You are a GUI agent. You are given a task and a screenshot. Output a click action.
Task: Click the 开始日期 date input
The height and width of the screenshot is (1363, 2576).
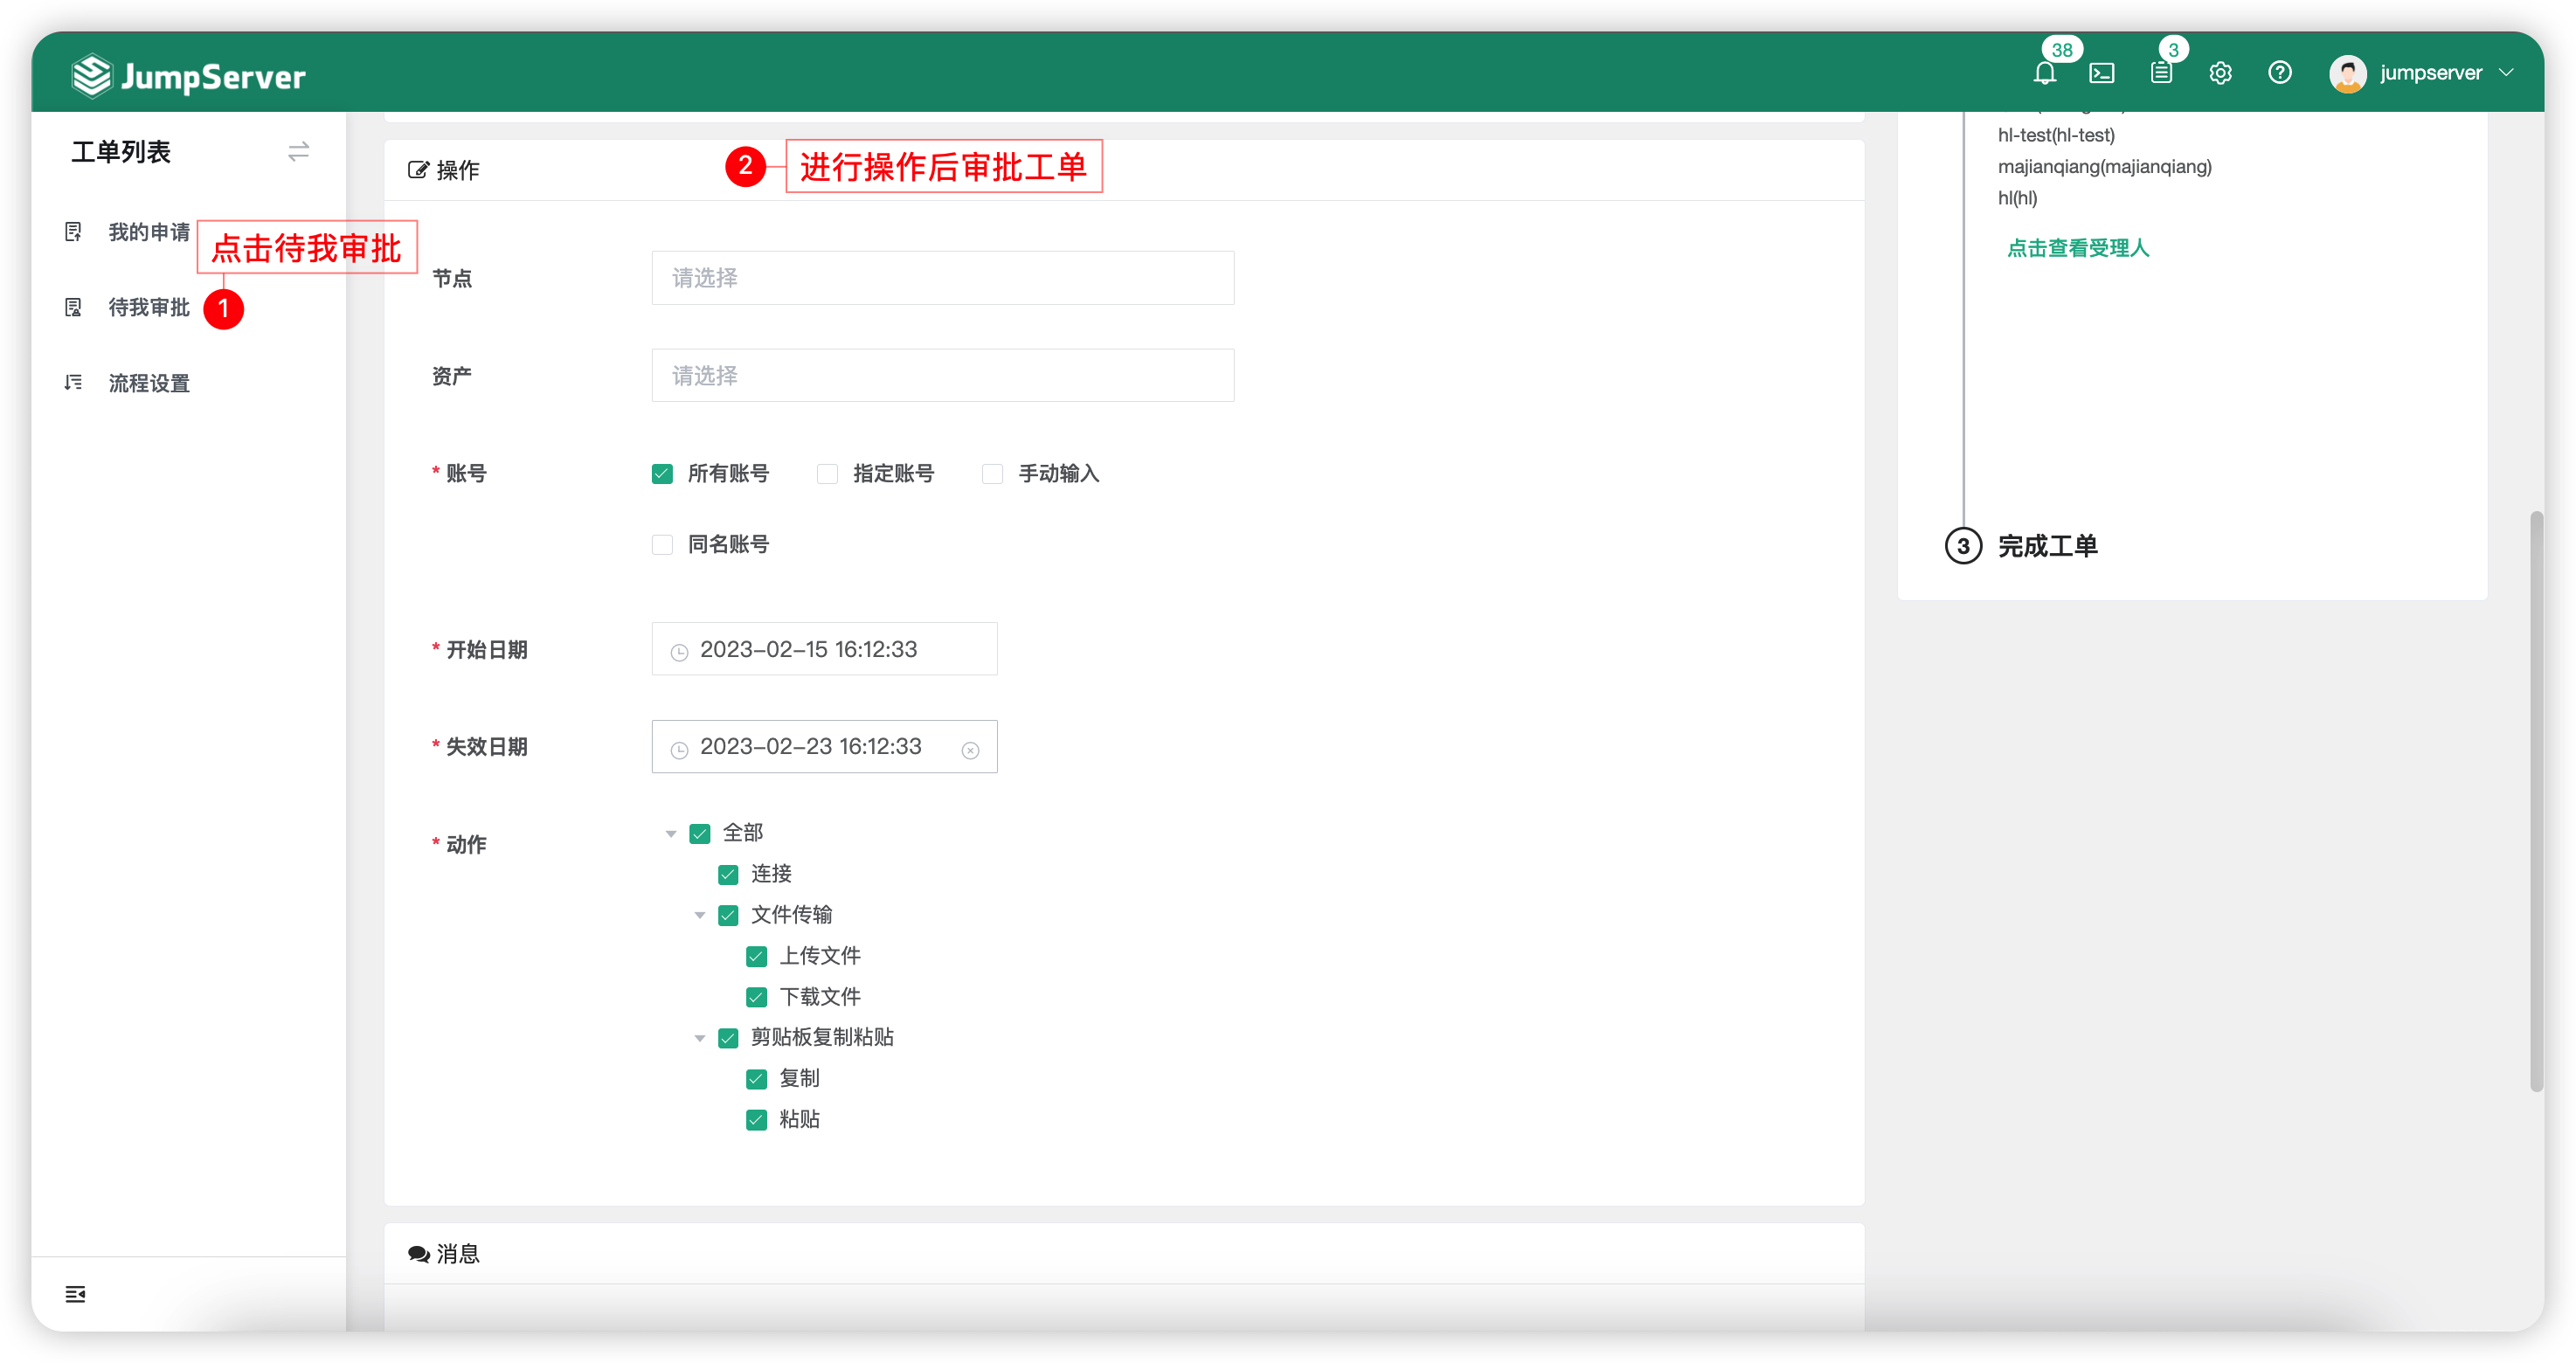[x=824, y=649]
